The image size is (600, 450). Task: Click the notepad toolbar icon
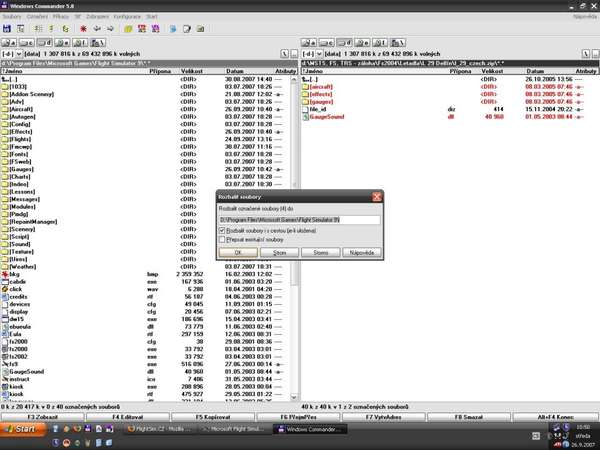coord(187,29)
